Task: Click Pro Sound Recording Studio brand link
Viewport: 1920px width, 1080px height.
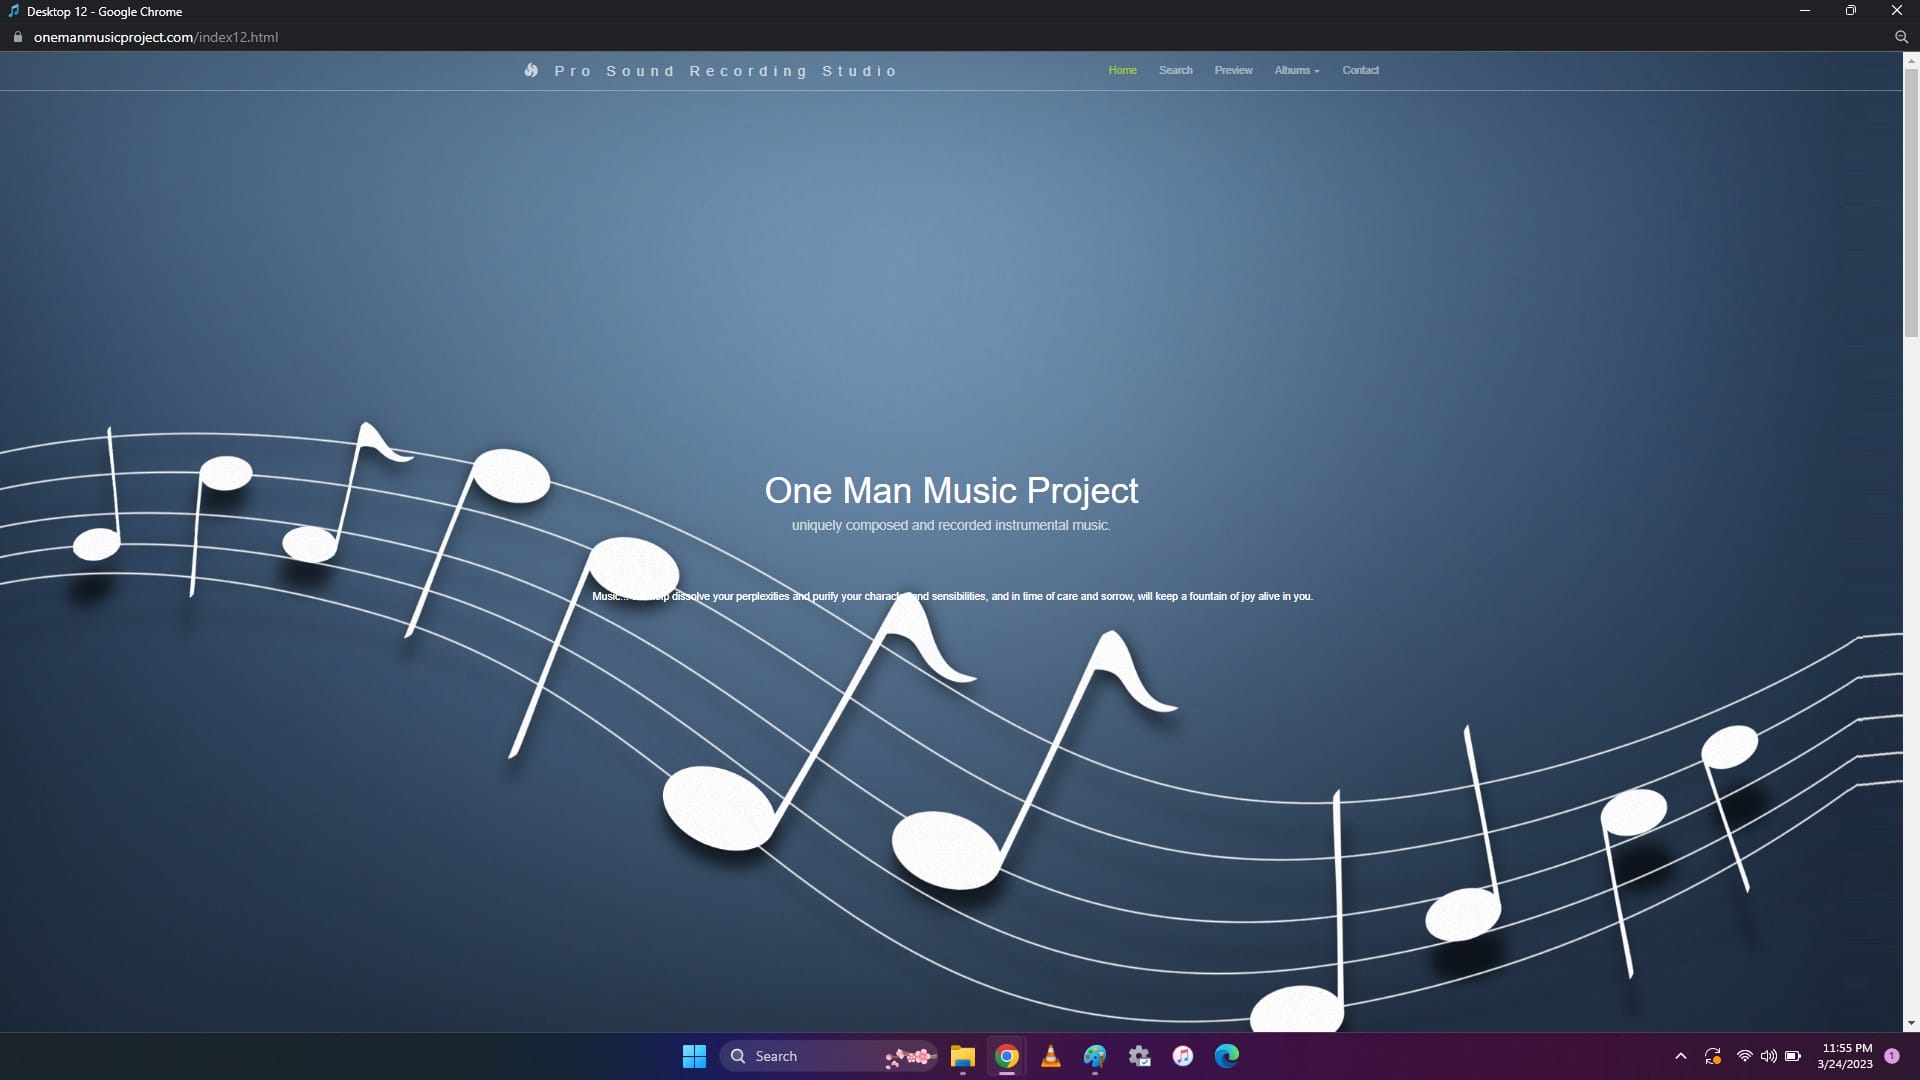Action: point(726,71)
